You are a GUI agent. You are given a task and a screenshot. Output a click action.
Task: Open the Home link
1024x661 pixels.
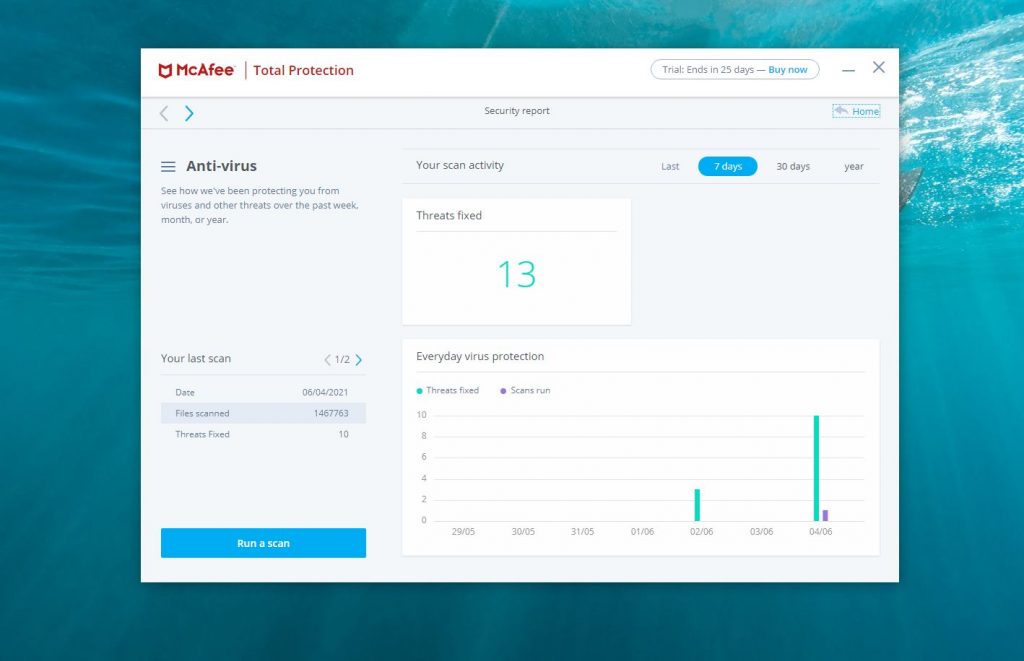[x=865, y=112]
